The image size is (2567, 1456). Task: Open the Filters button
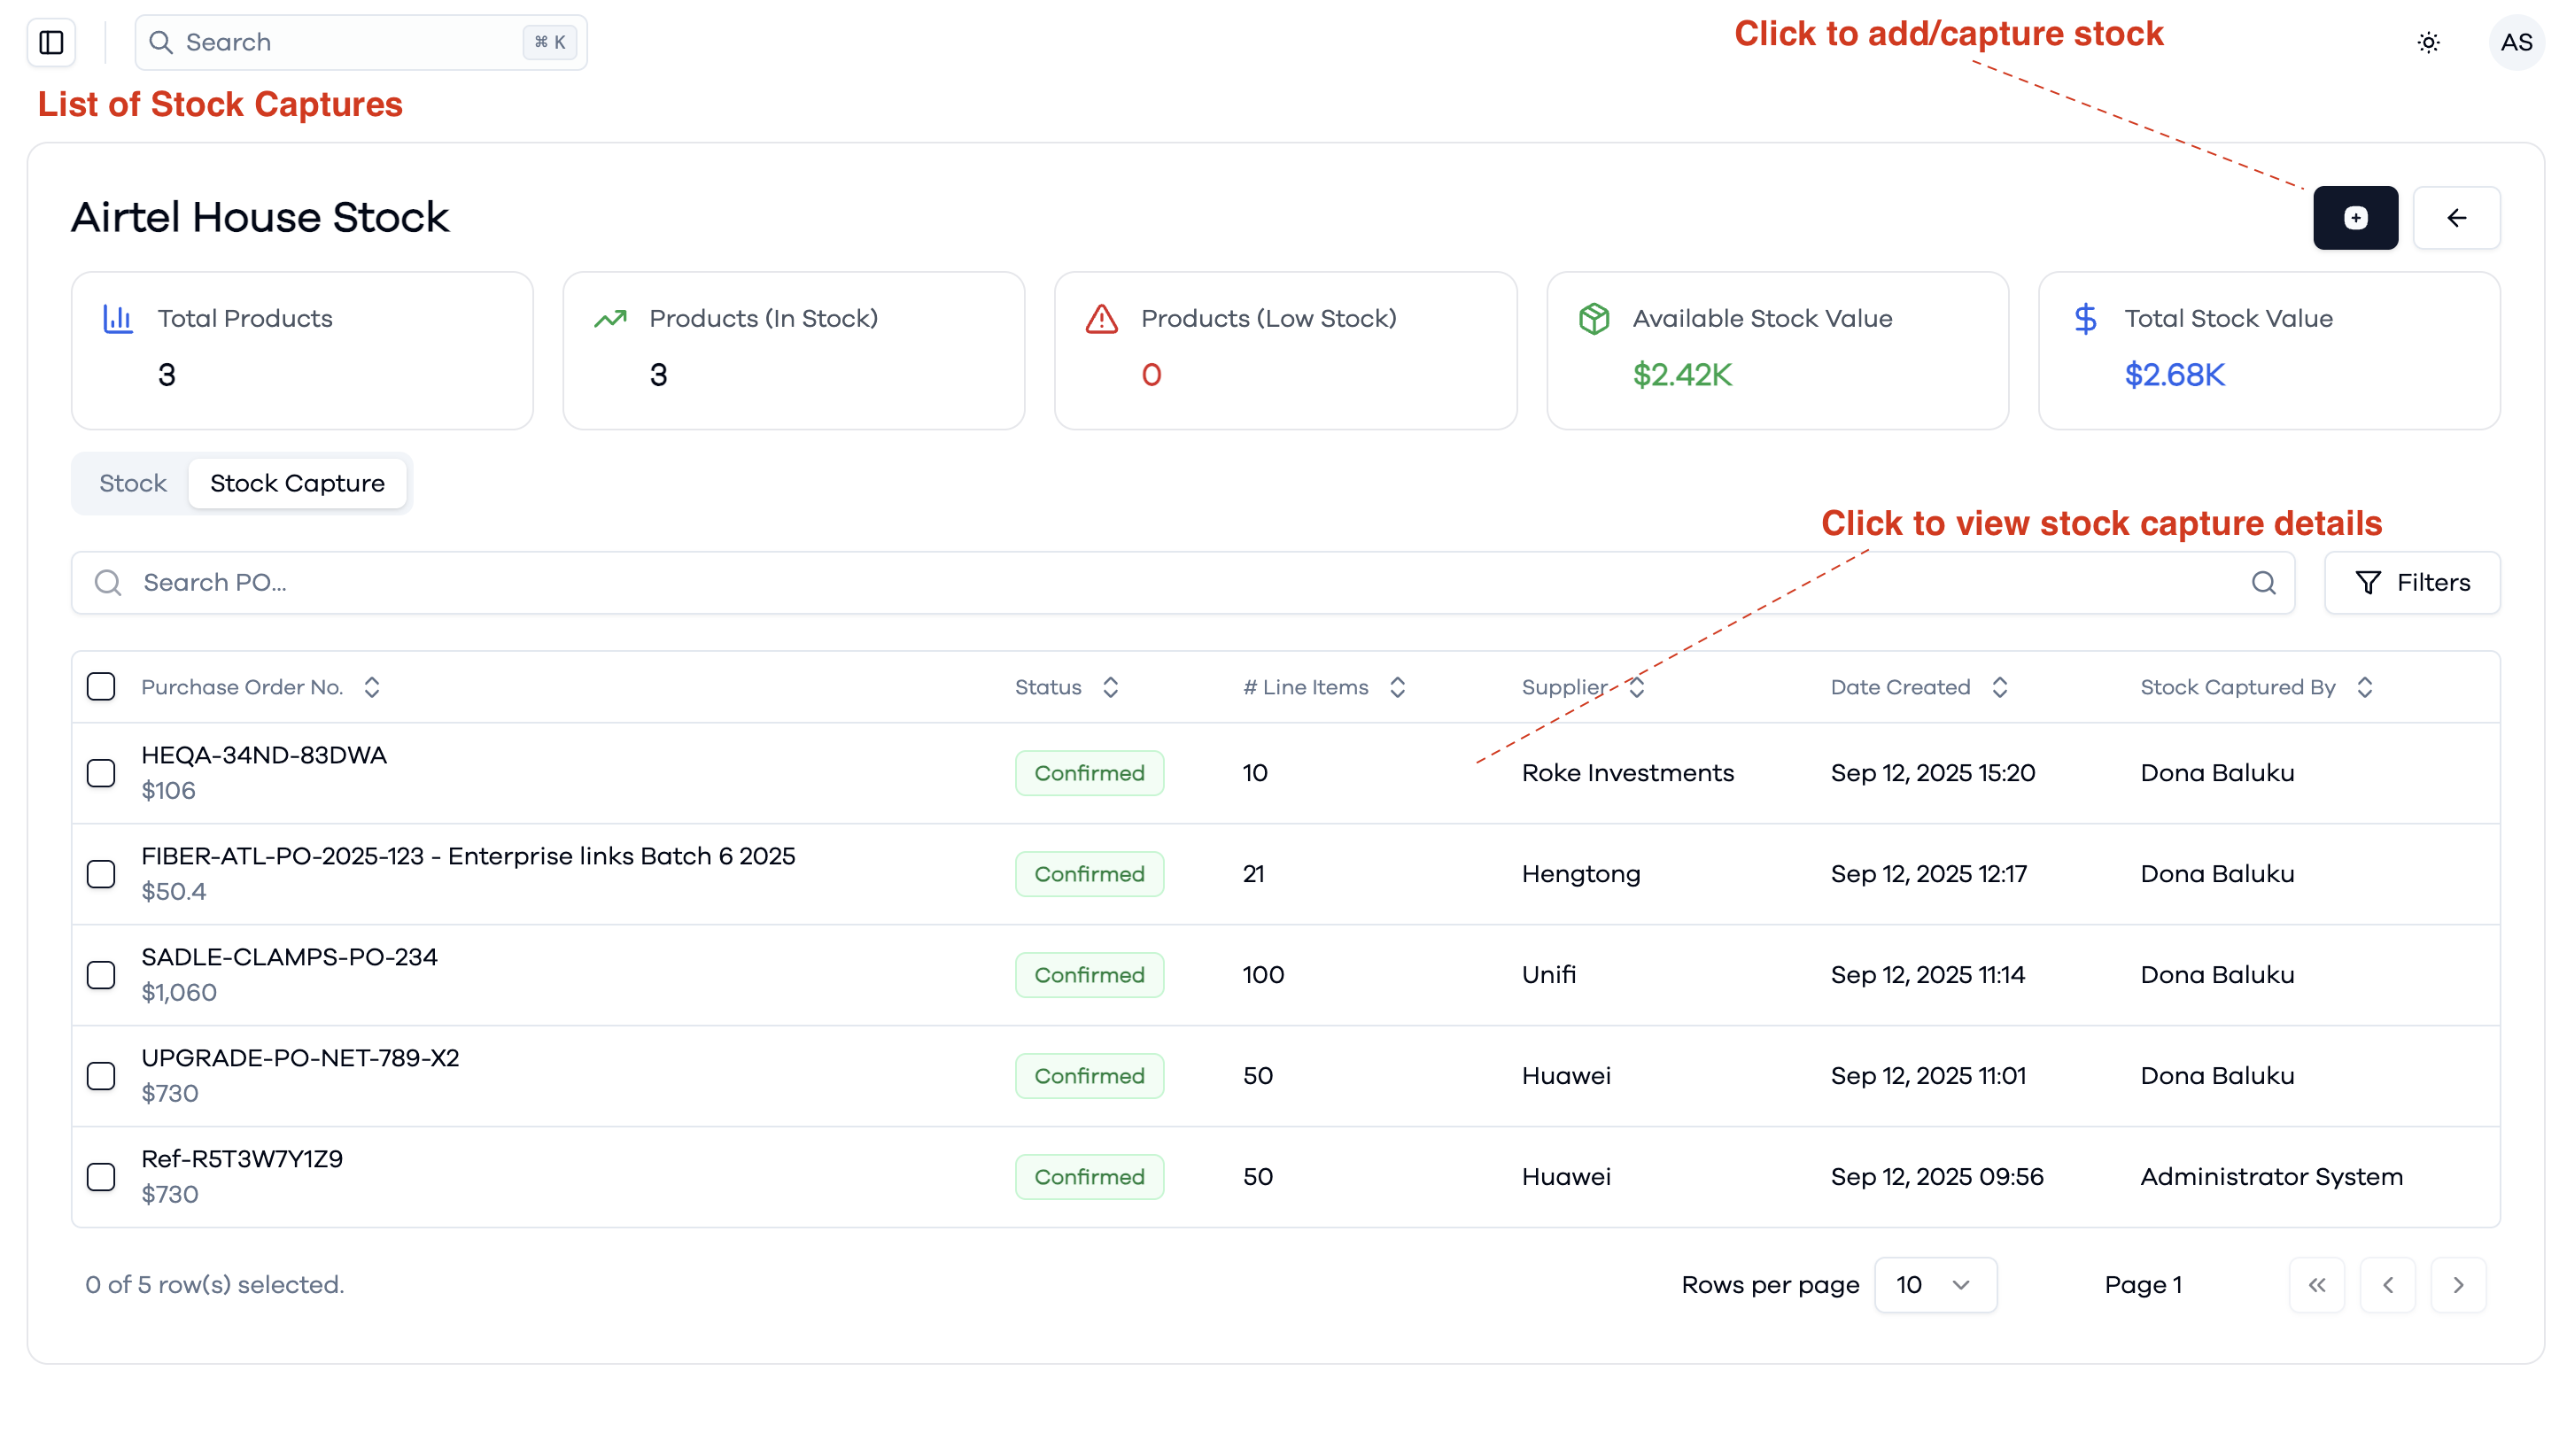click(x=2411, y=582)
